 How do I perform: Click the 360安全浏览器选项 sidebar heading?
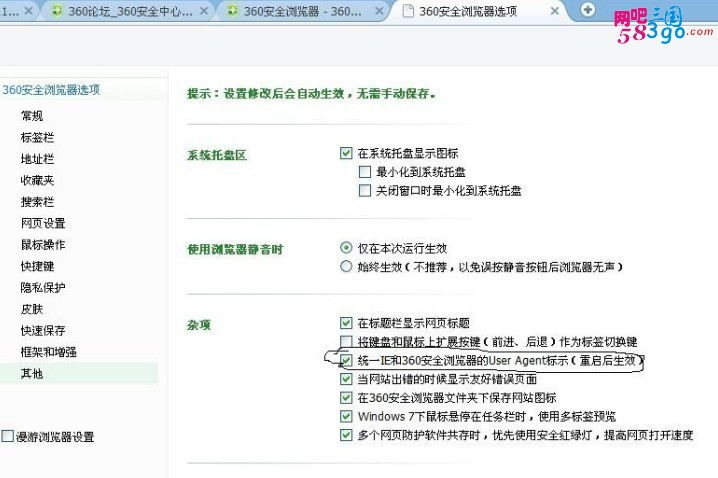pos(51,90)
